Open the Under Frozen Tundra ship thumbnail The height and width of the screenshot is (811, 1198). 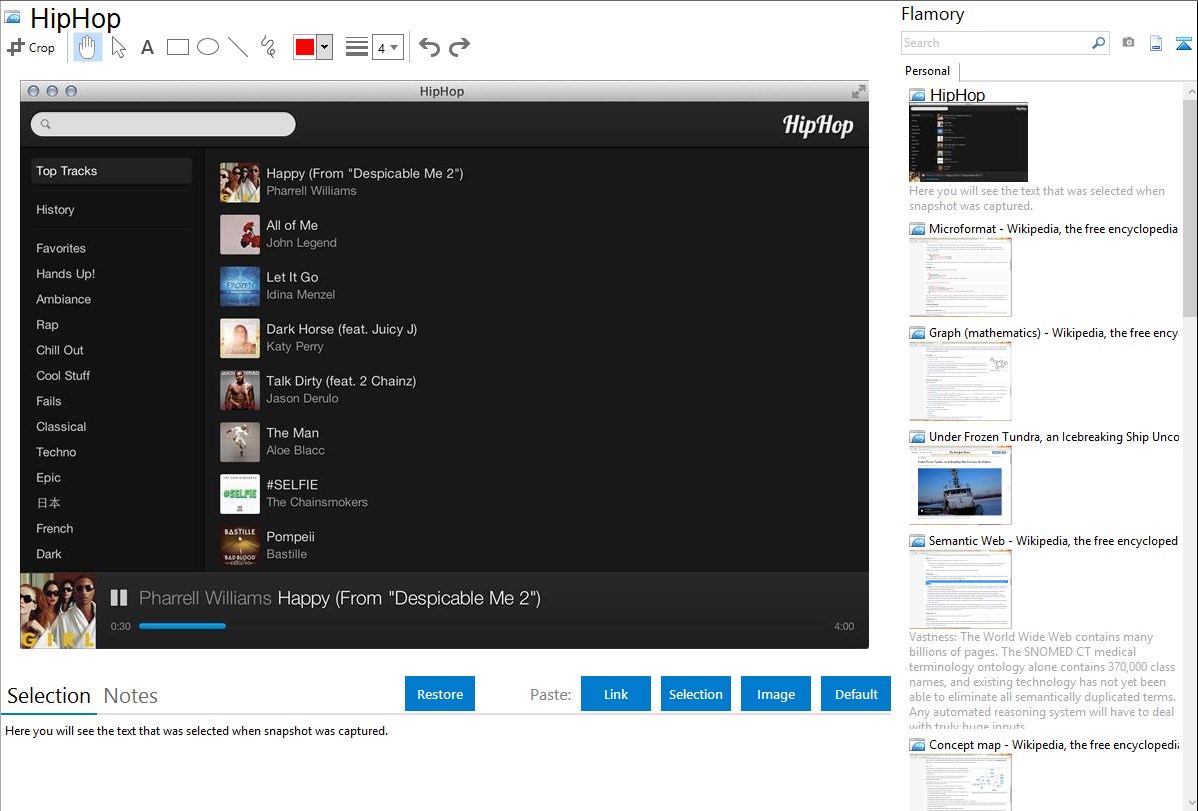(x=960, y=485)
